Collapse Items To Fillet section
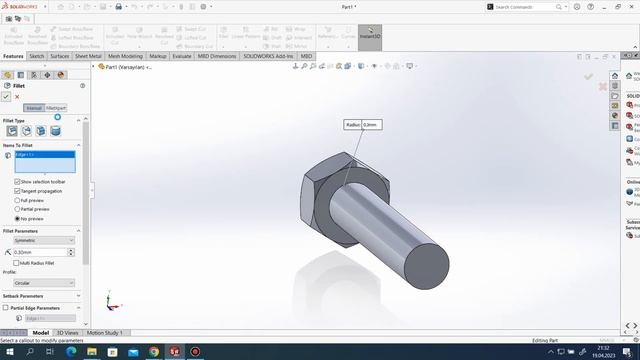Screen dimensions: 640x360 (x=78, y=145)
